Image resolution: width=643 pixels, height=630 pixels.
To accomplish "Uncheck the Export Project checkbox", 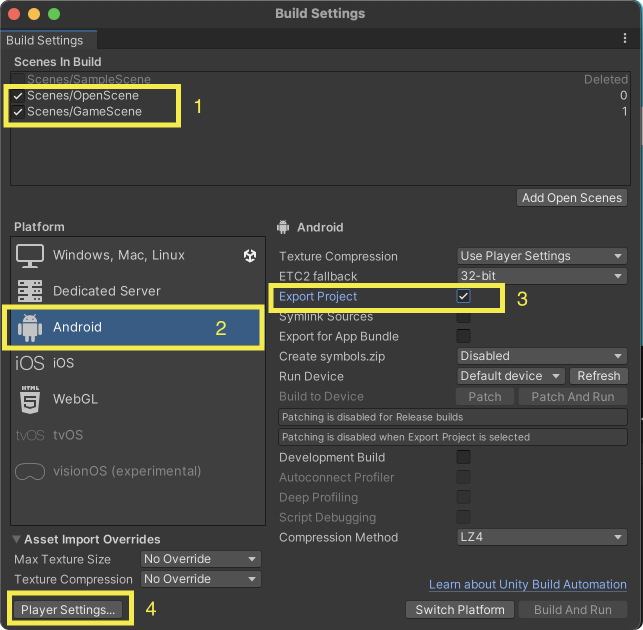I will (x=463, y=297).
